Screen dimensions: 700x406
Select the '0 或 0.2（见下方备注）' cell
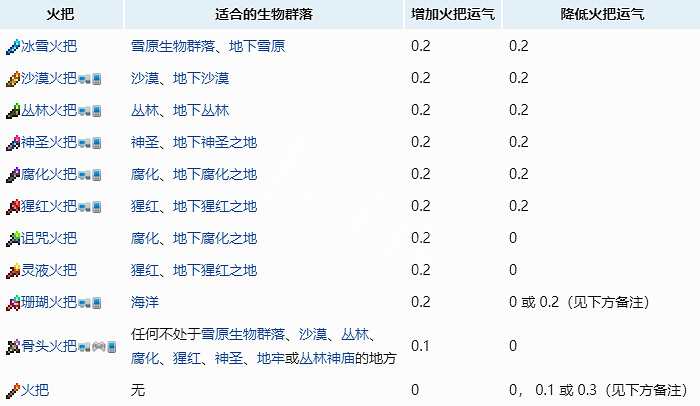pos(579,302)
